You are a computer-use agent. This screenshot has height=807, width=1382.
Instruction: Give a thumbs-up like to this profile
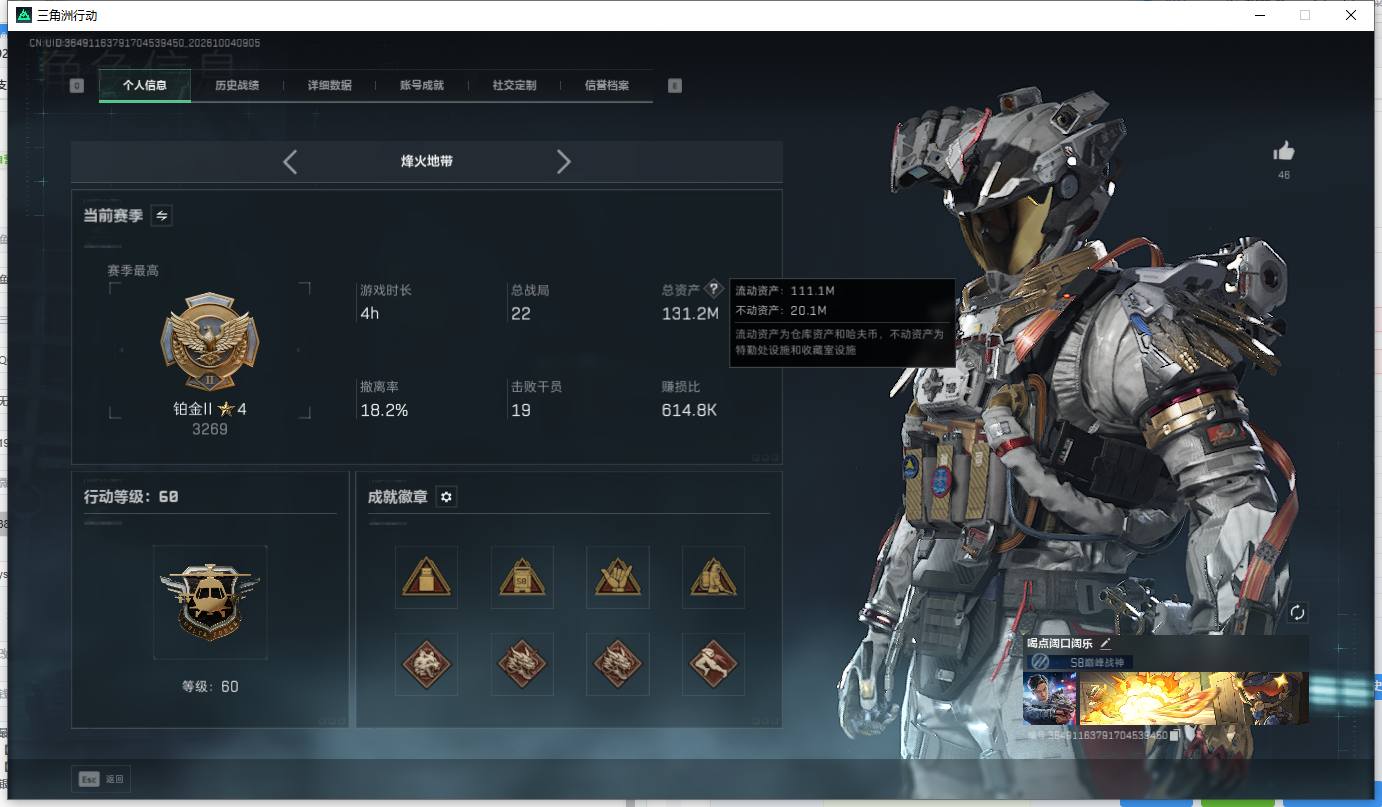[x=1284, y=151]
